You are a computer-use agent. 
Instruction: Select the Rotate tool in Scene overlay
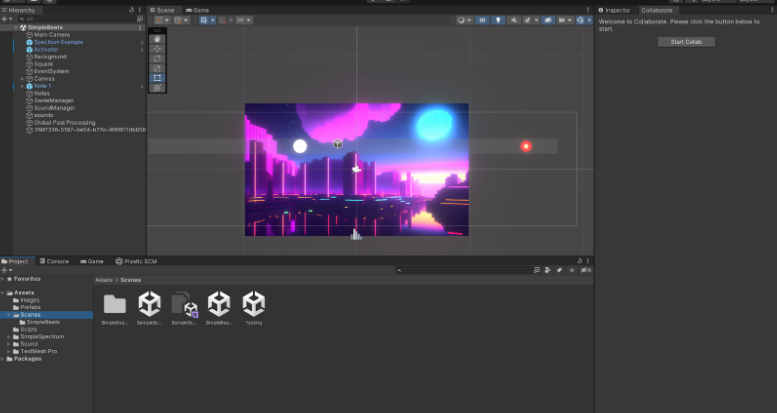(x=157, y=59)
